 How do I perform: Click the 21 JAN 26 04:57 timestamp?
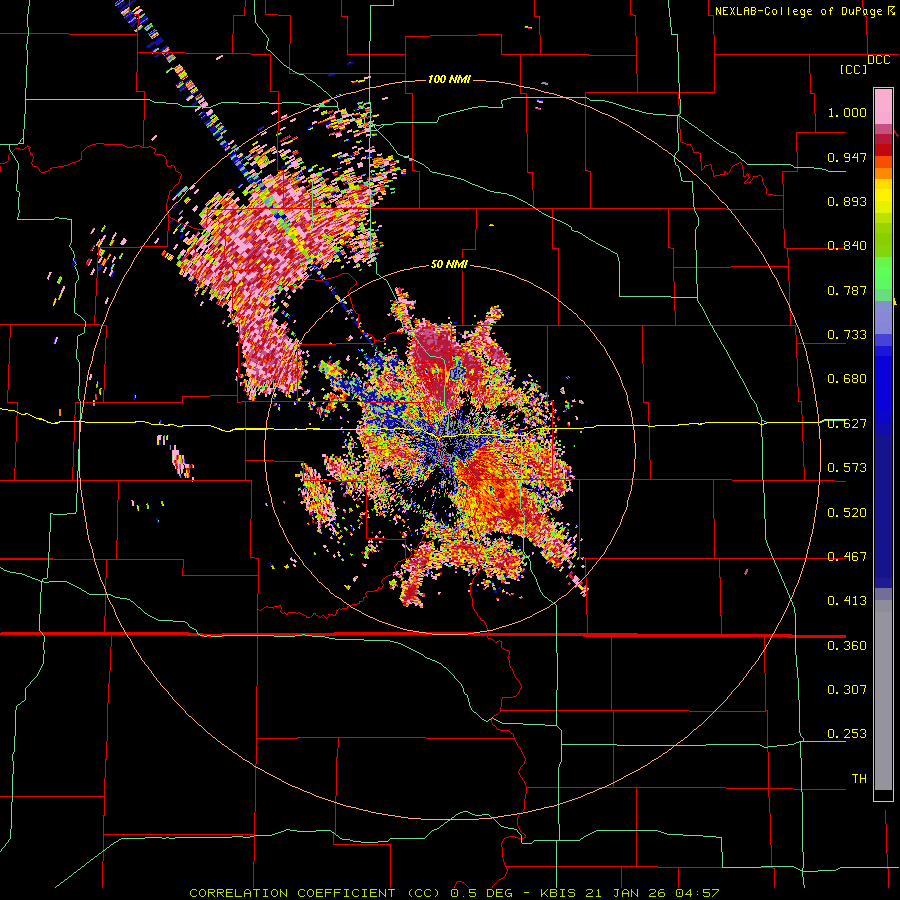pyautogui.click(x=652, y=893)
